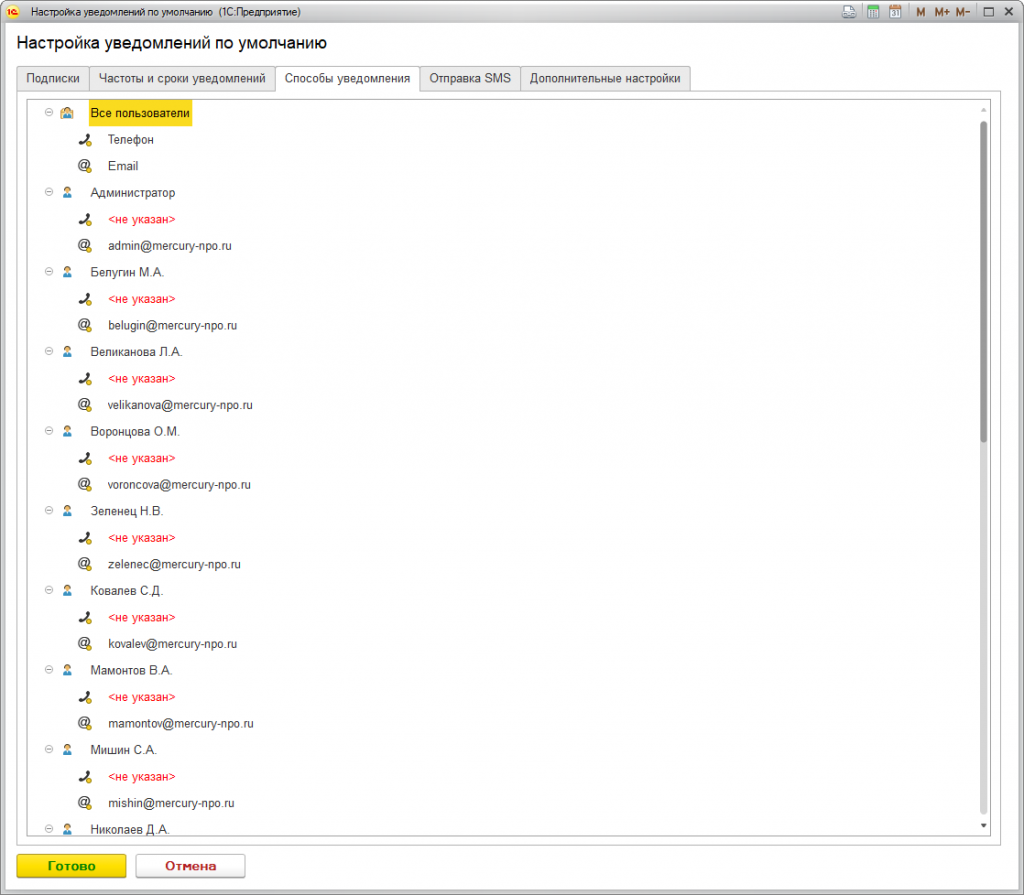Collapse the Ковалев С.Д. node
Image resolution: width=1024 pixels, height=895 pixels.
tap(49, 590)
